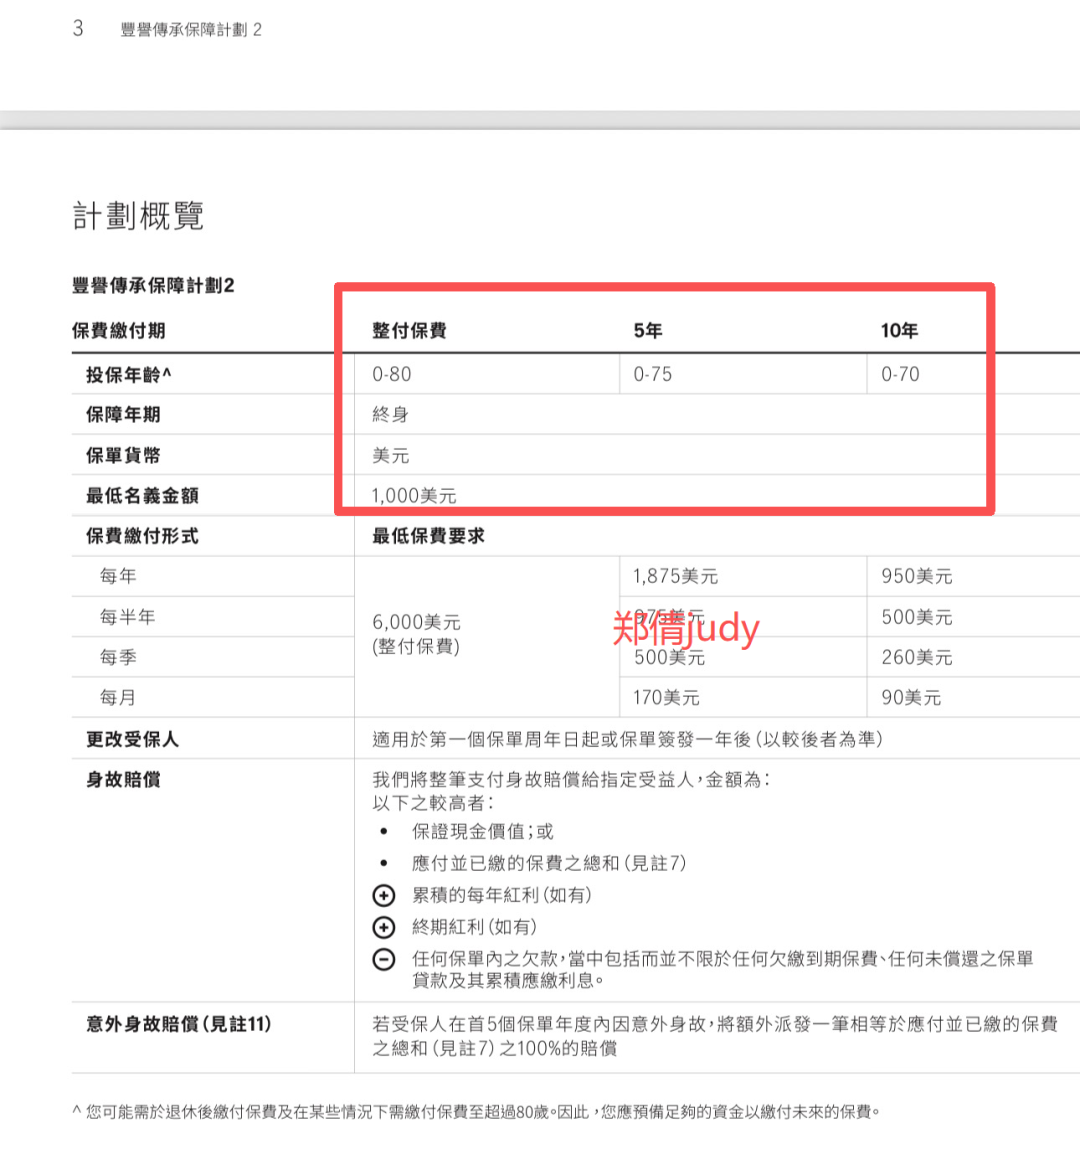Click the 0-80 age range cell
Image resolution: width=1080 pixels, height=1175 pixels.
pyautogui.click(x=392, y=374)
